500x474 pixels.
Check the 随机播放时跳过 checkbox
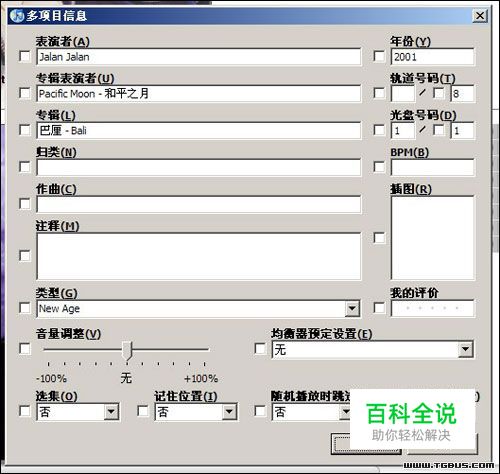pos(260,411)
